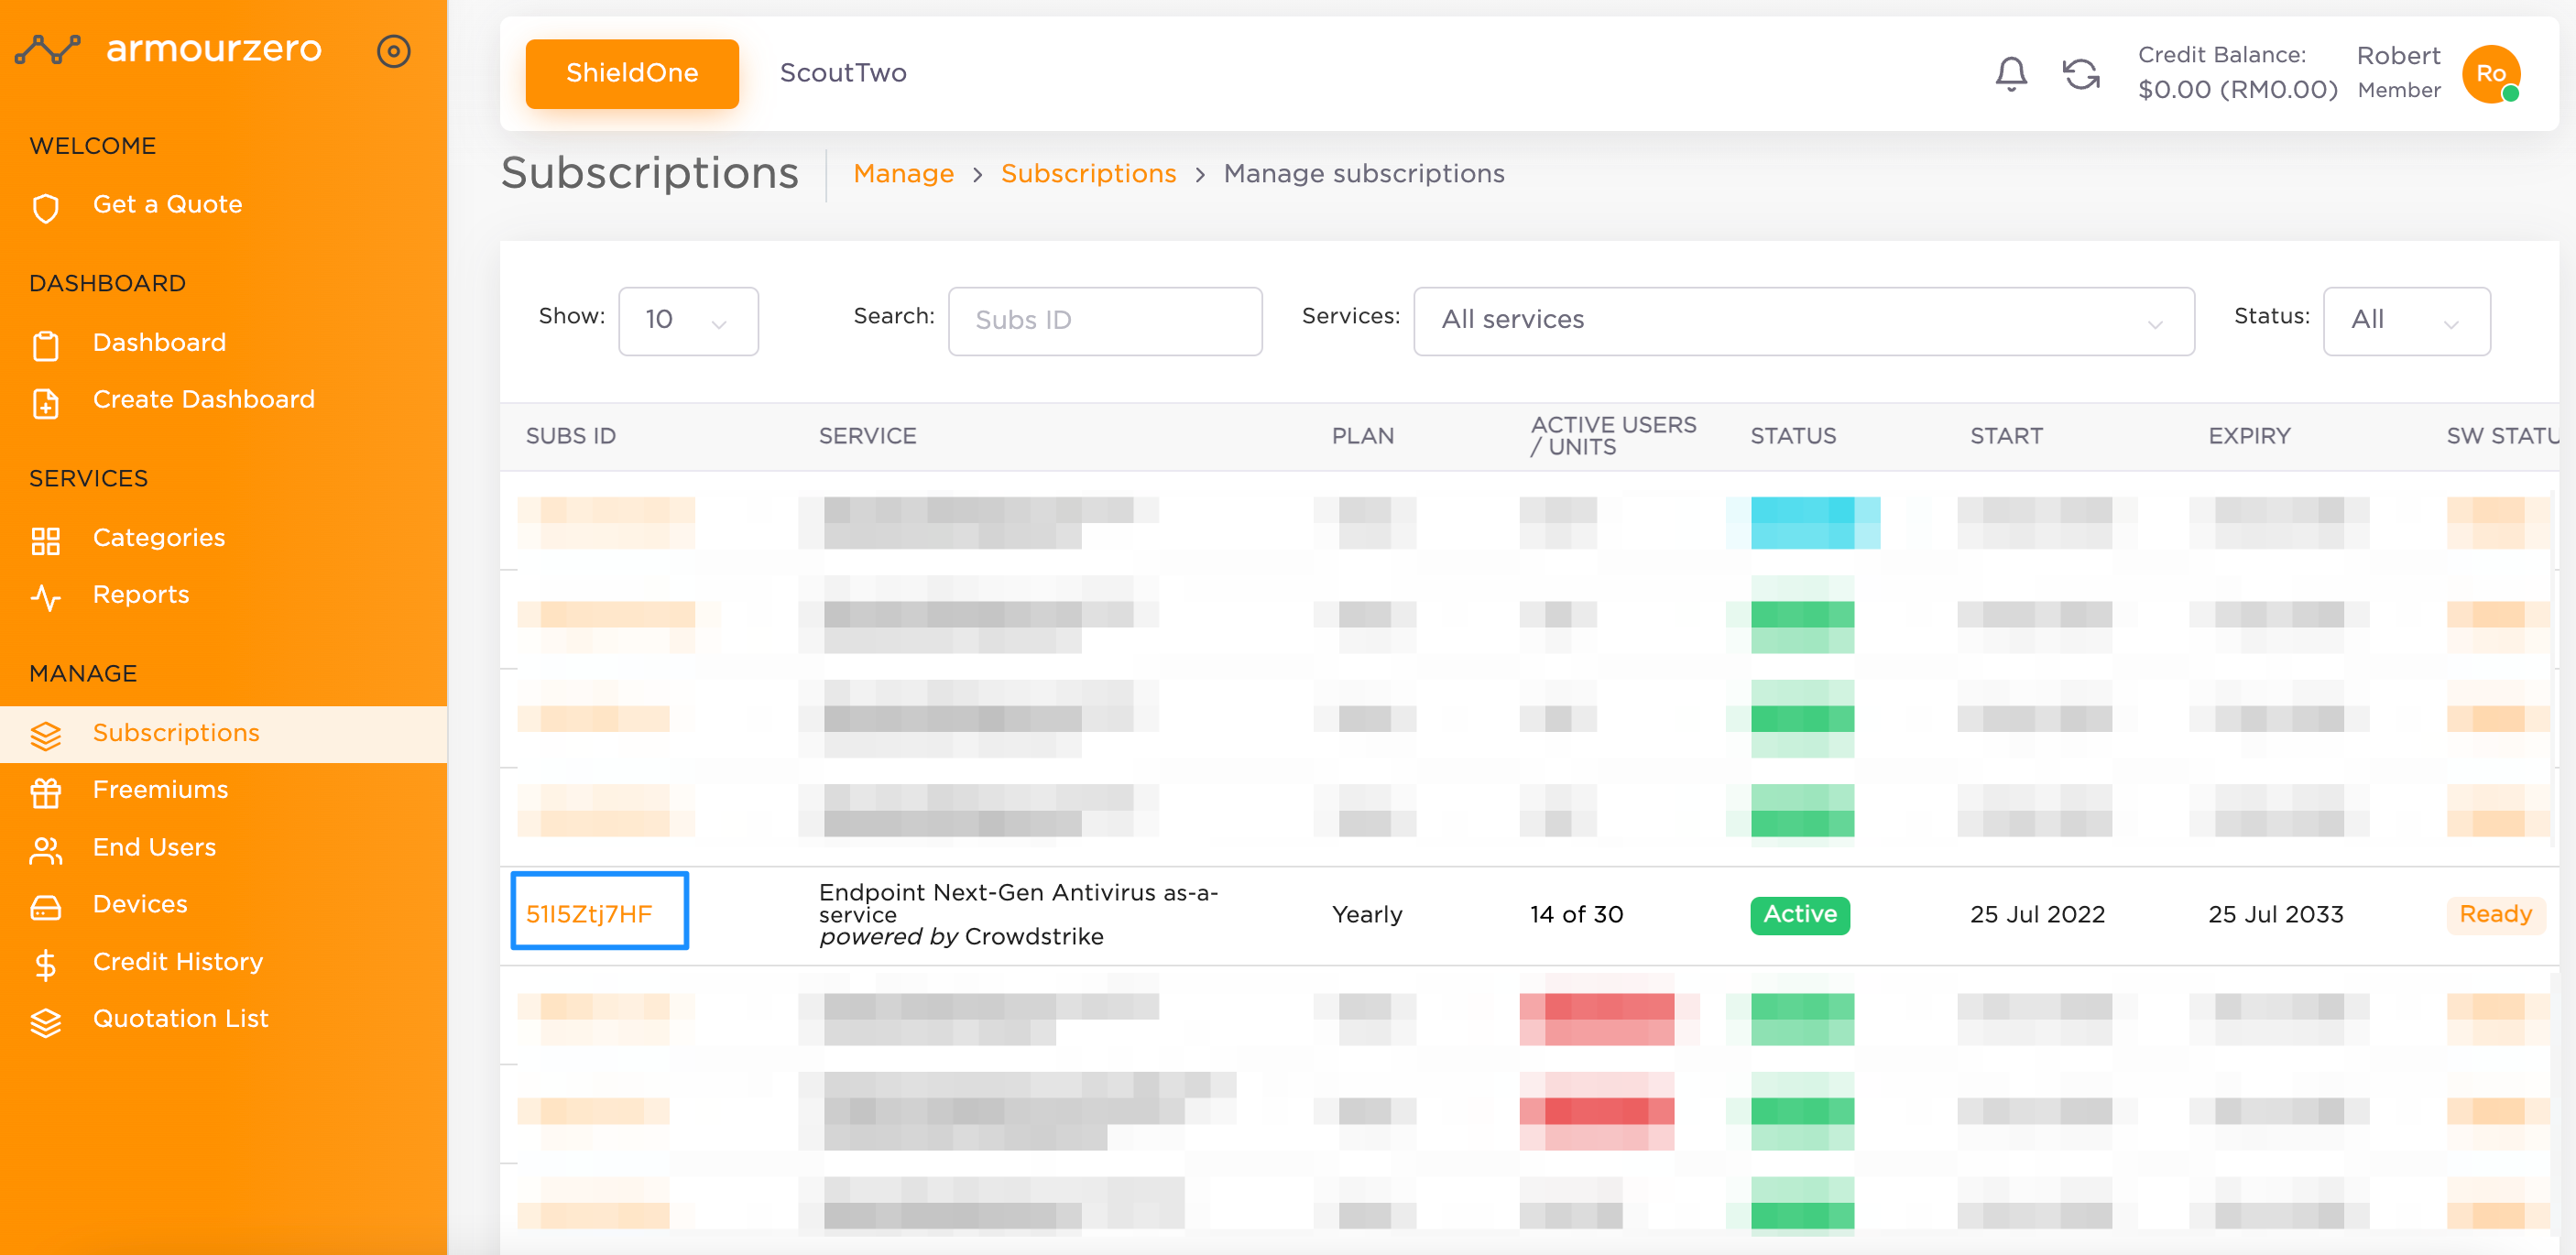The height and width of the screenshot is (1255, 2576).
Task: Click the ACTIVE USERS / UNITS column header
Action: [1613, 435]
